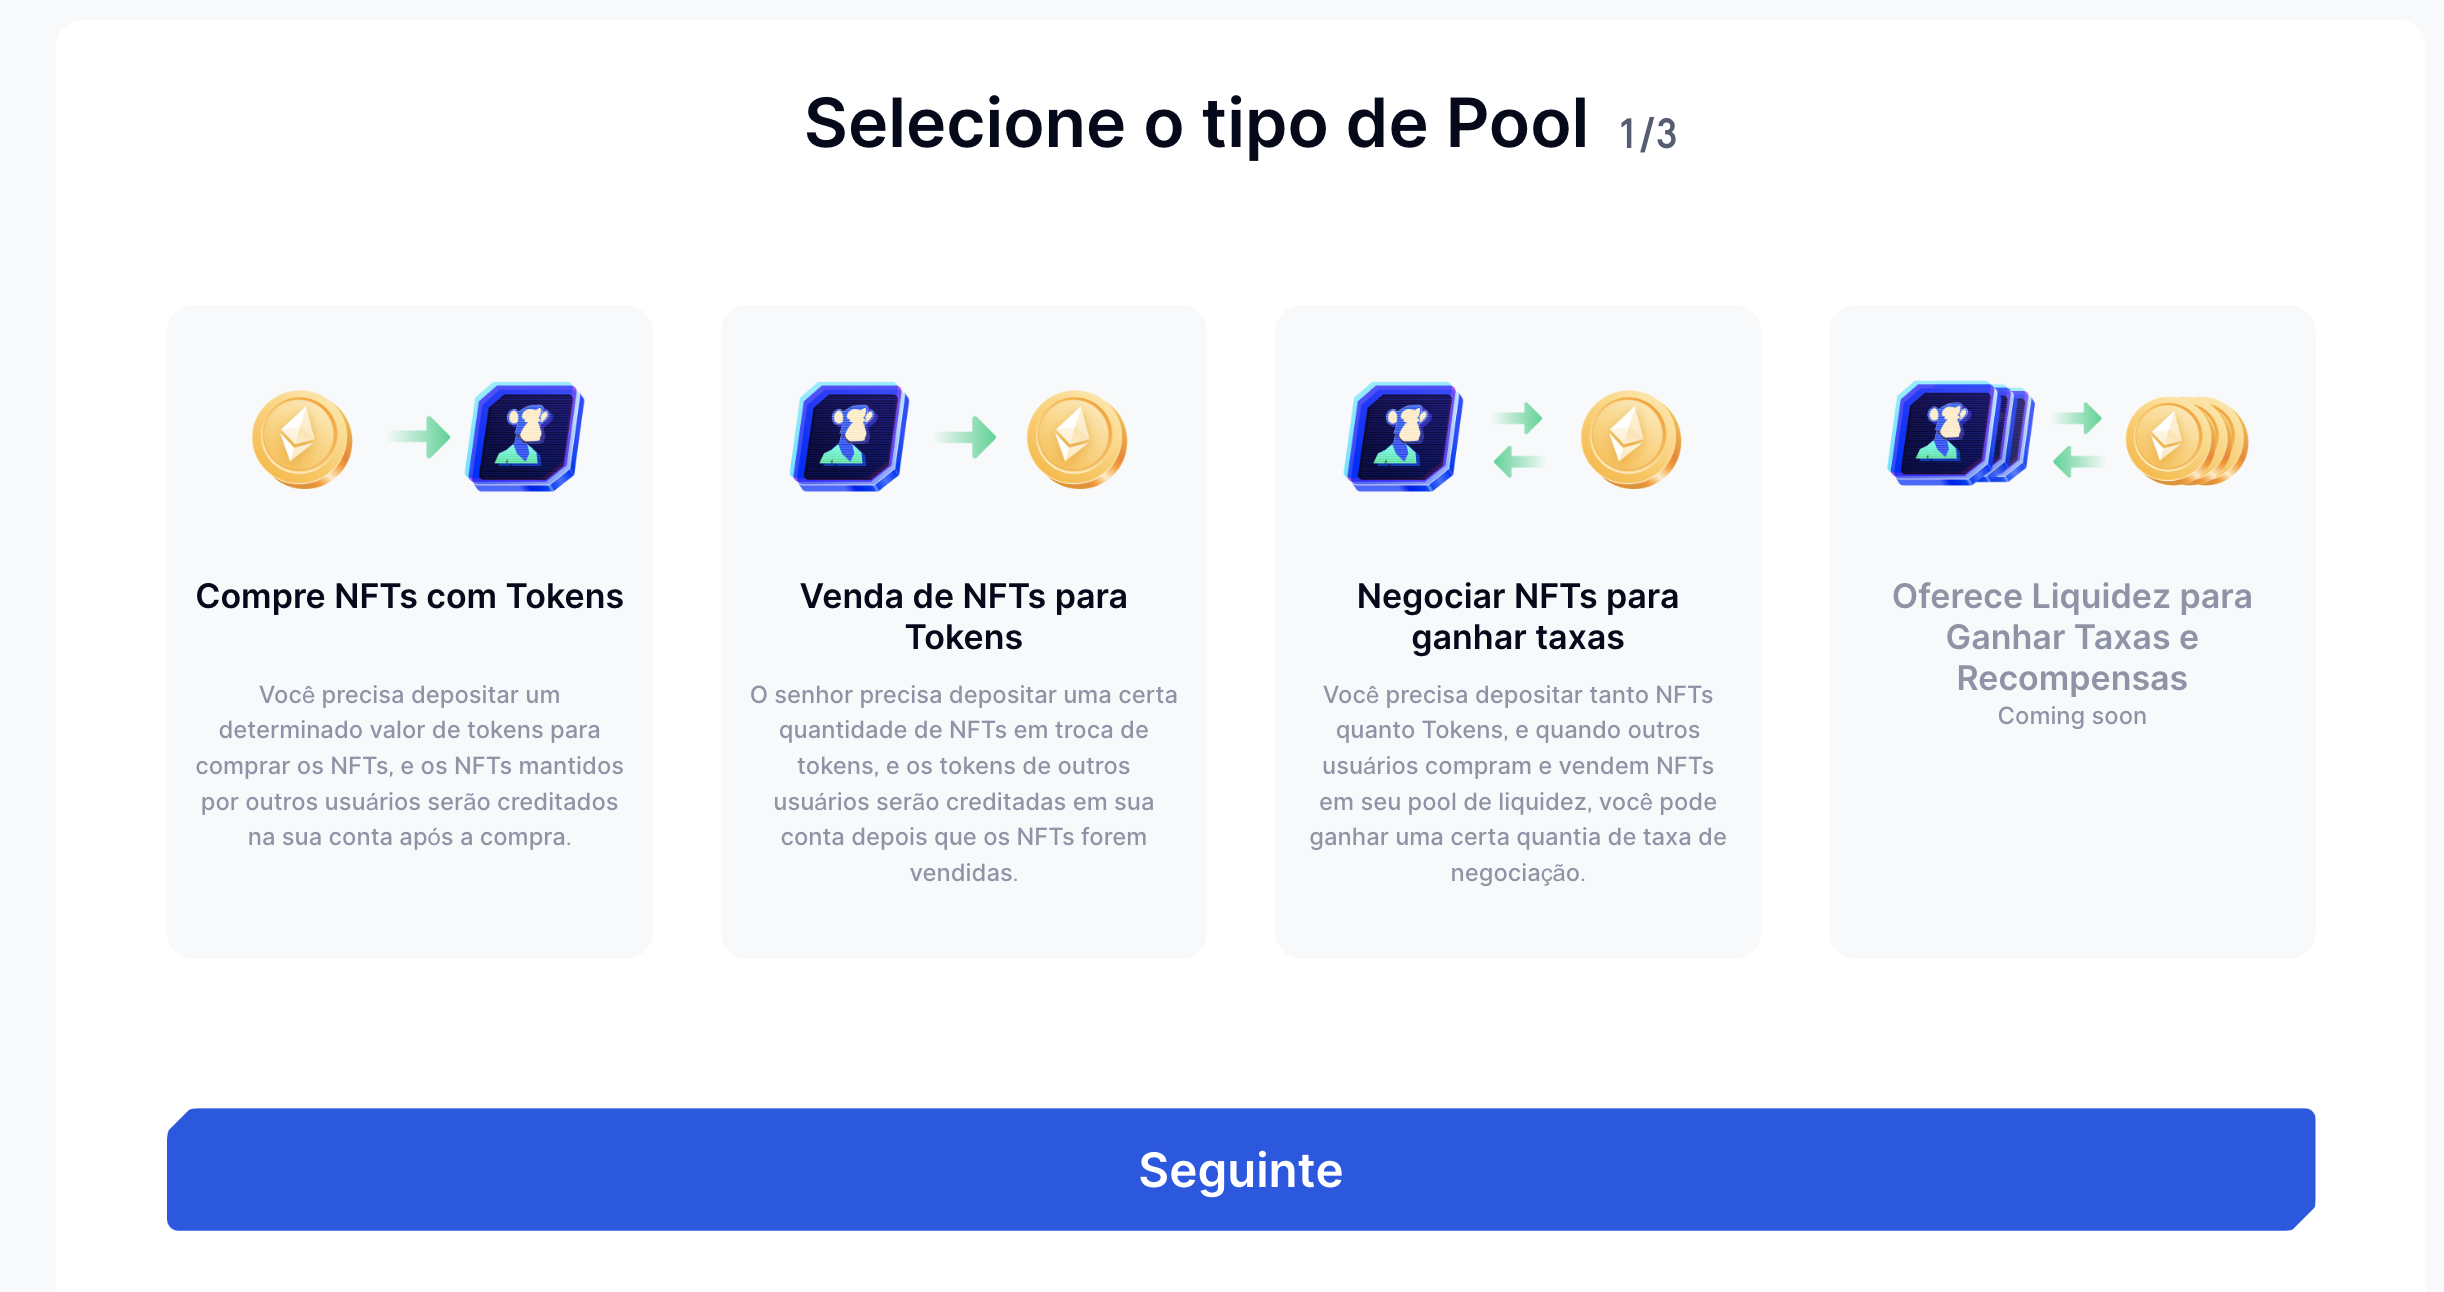Select the "Venda de NFTs para Tokens" option
This screenshot has height=1292, width=2444.
[963, 616]
